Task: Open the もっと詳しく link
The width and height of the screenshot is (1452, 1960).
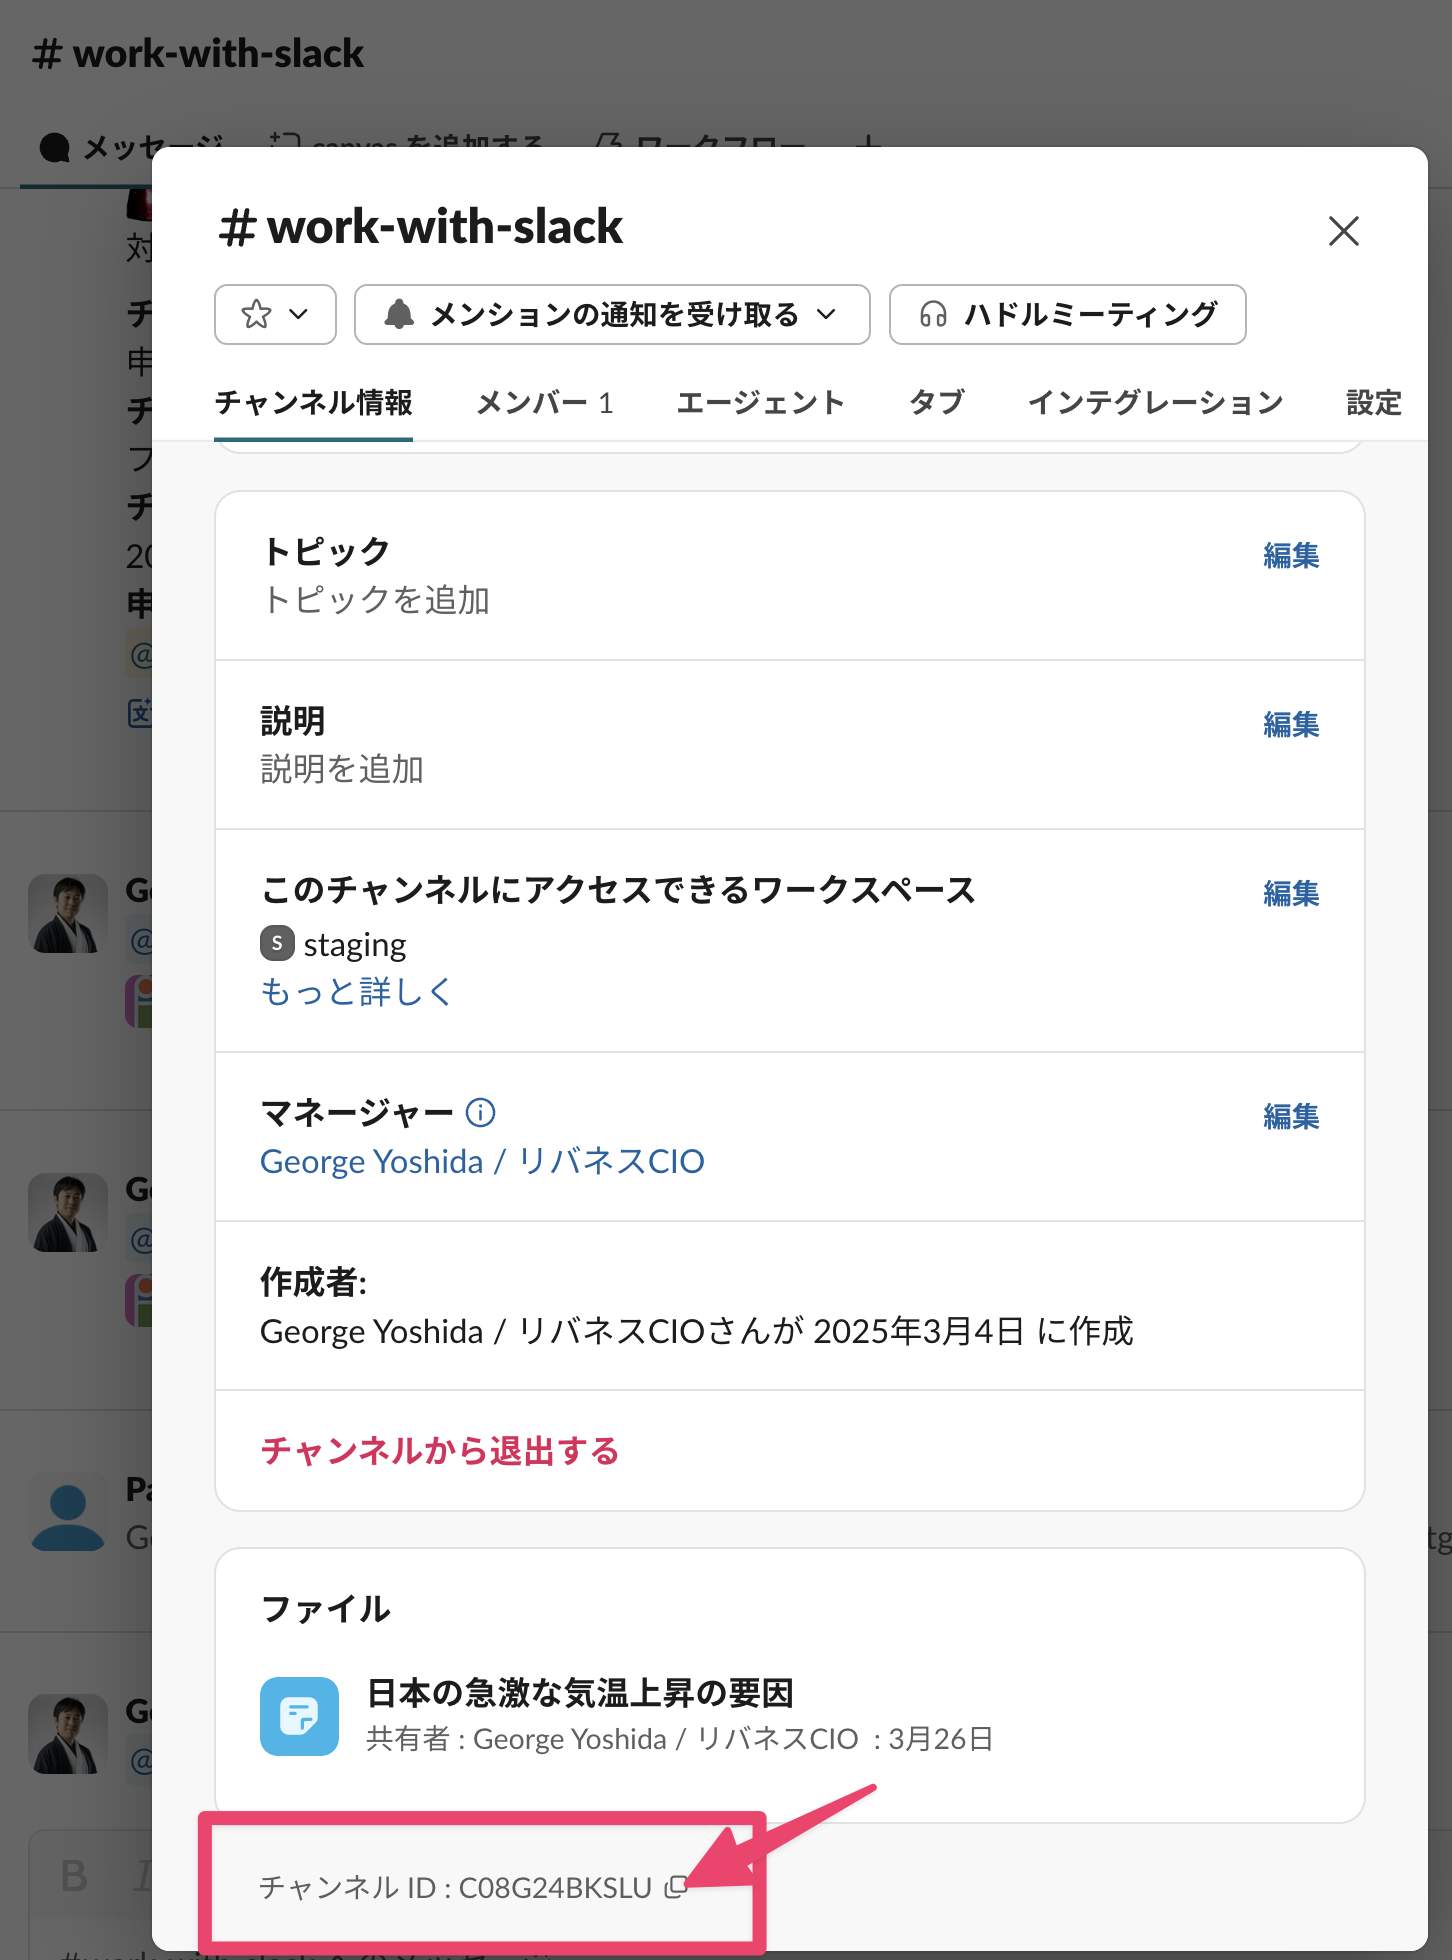Action: (356, 992)
